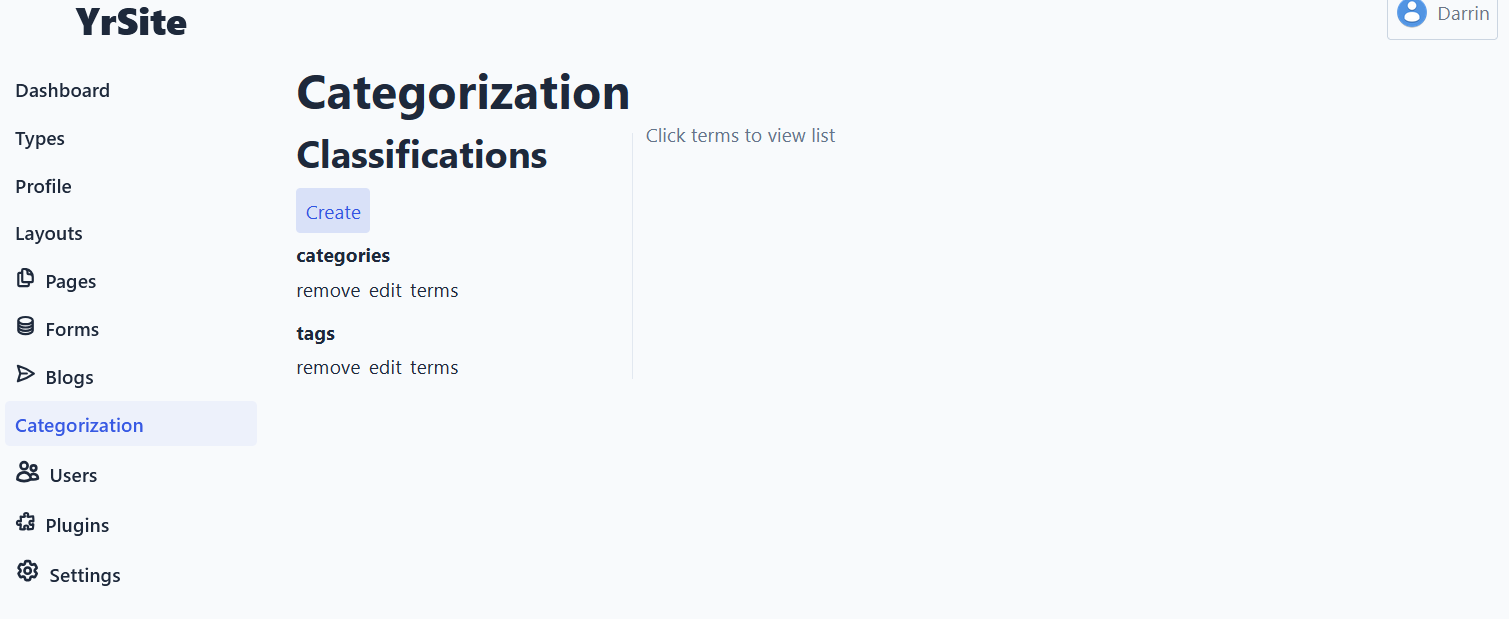Edit the tags classification
Screen dimensions: 1509x619
click(385, 368)
